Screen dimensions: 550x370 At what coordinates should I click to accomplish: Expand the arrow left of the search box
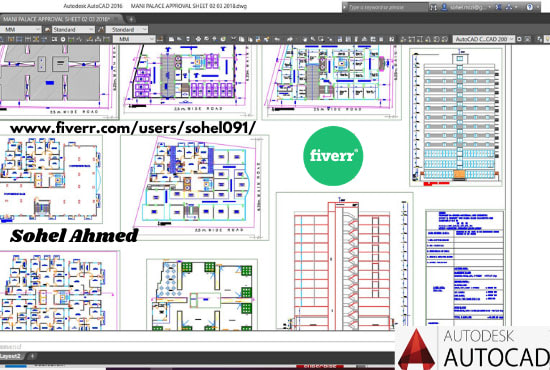[x=345, y=7]
